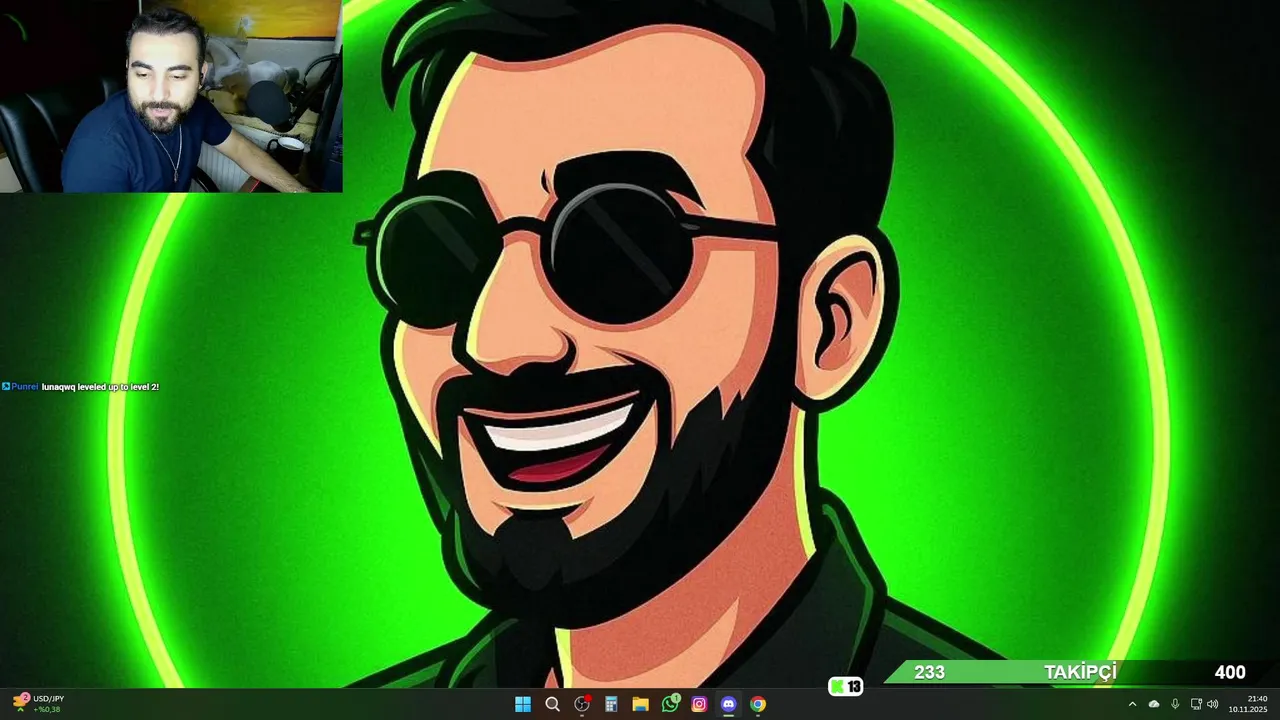Open taskbar Search
The image size is (1280, 720).
pyautogui.click(x=552, y=704)
